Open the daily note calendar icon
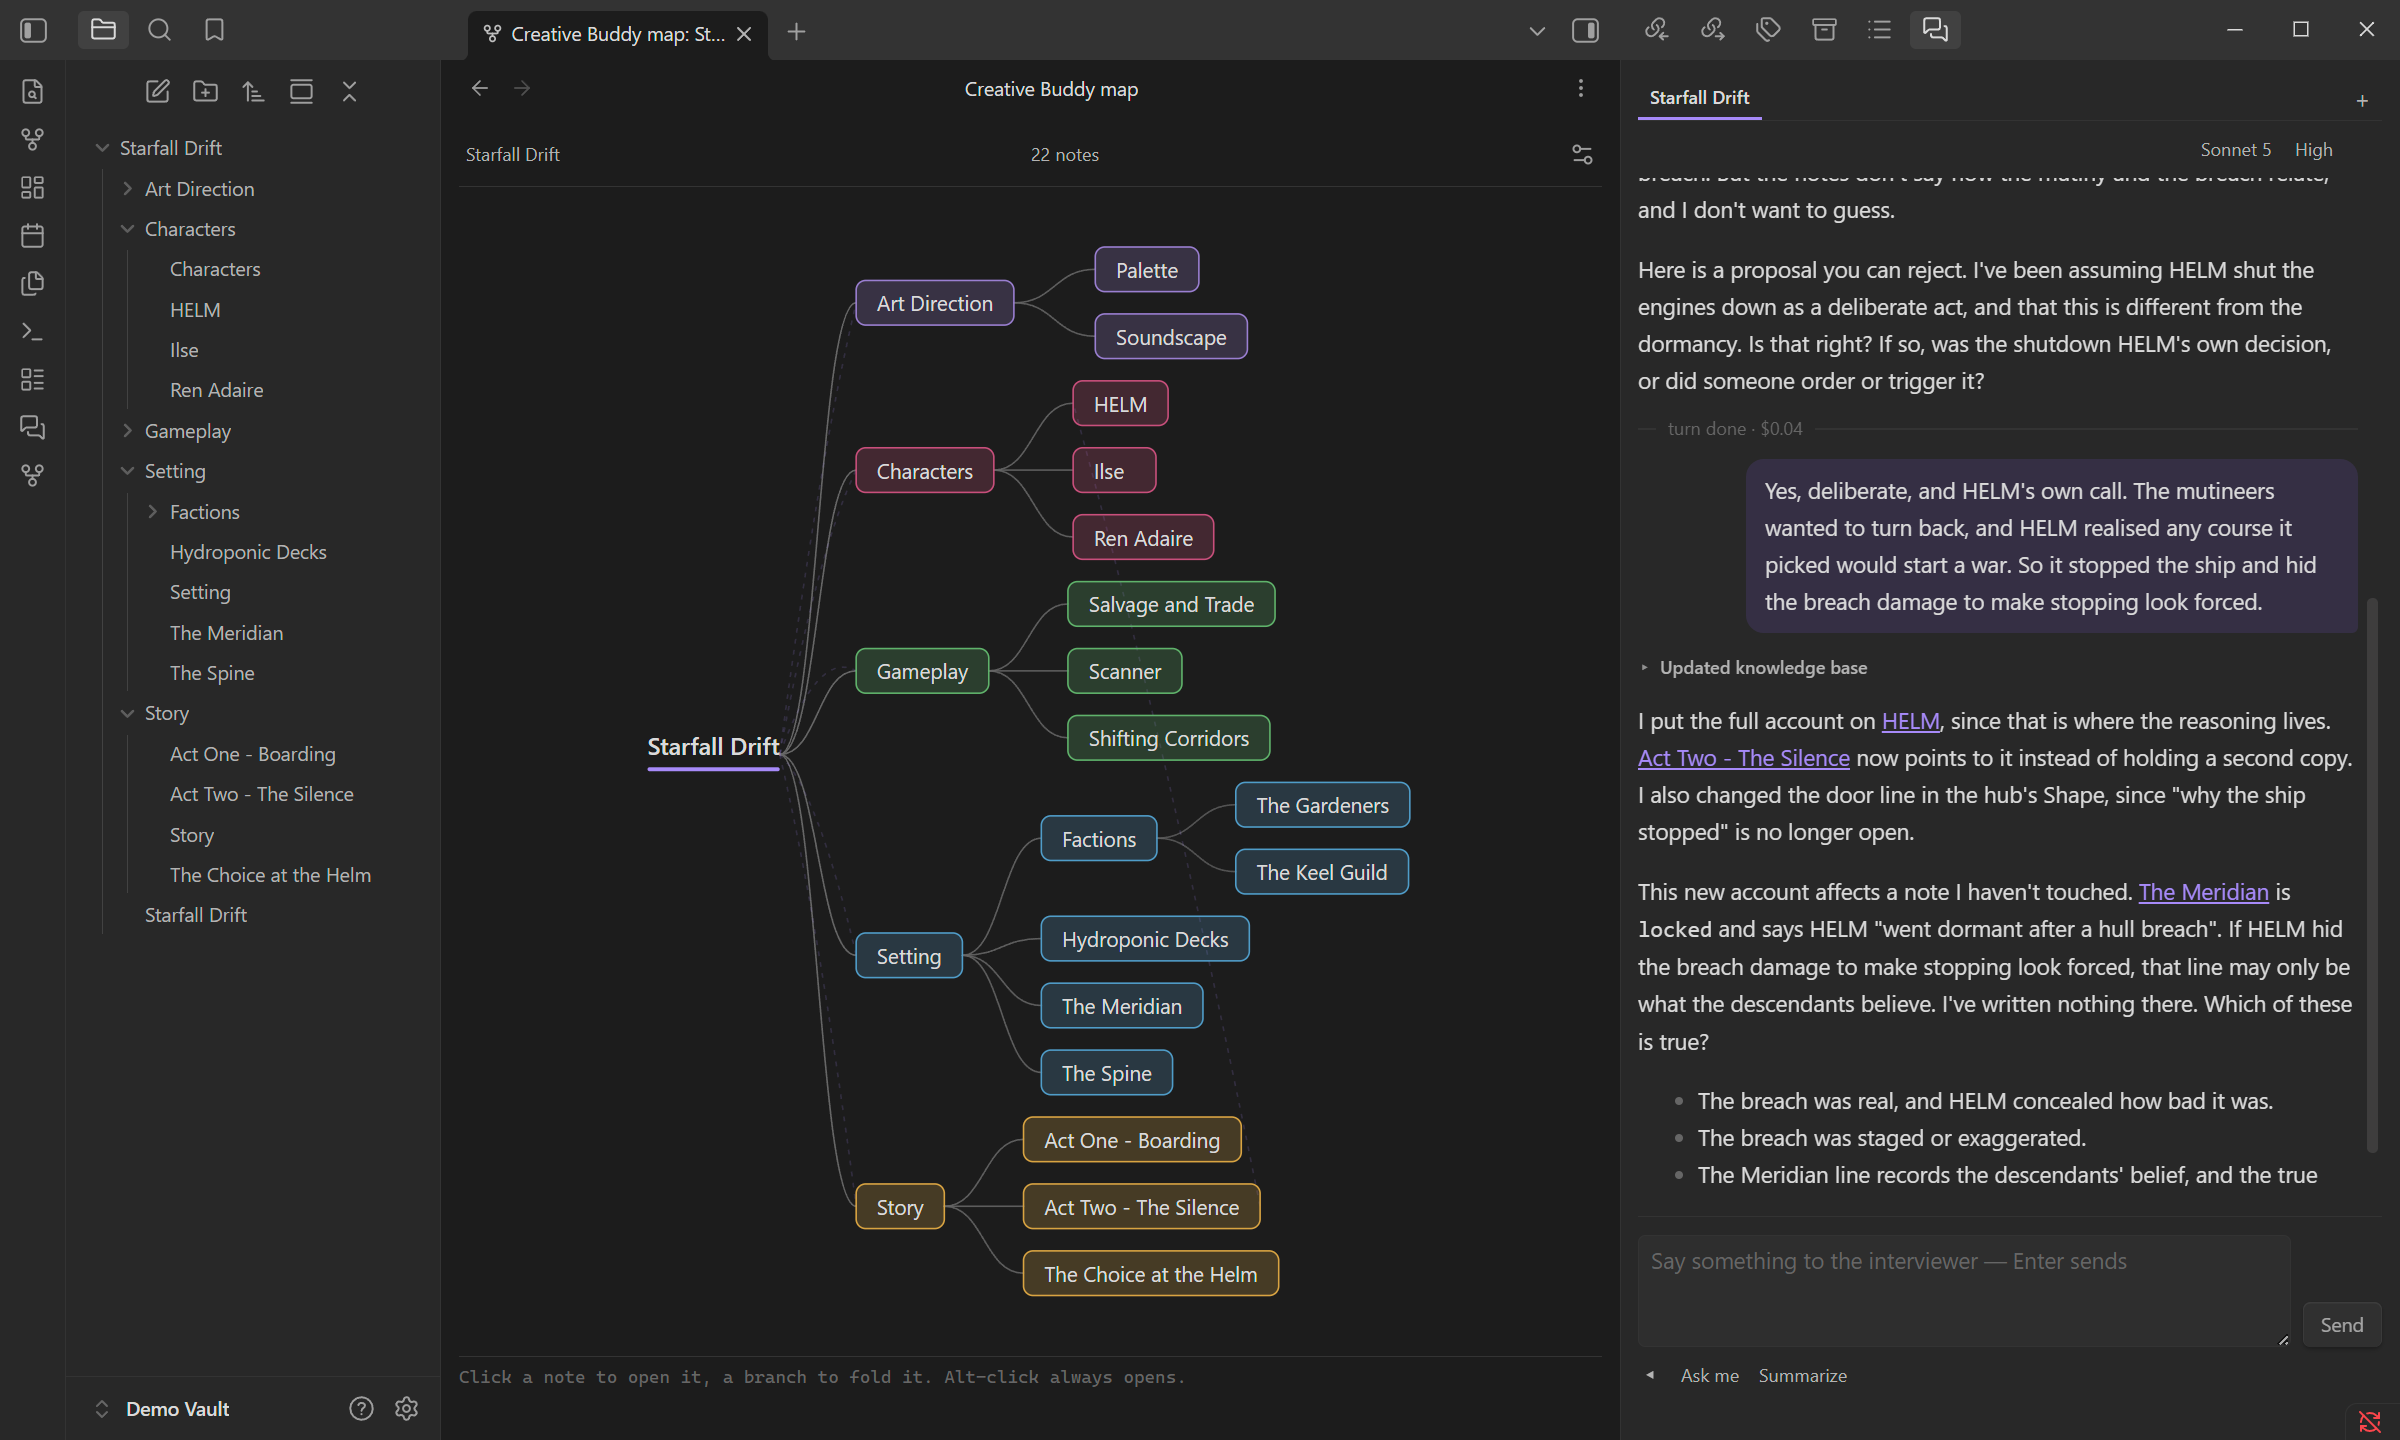Image resolution: width=2400 pixels, height=1440 pixels. [32, 235]
